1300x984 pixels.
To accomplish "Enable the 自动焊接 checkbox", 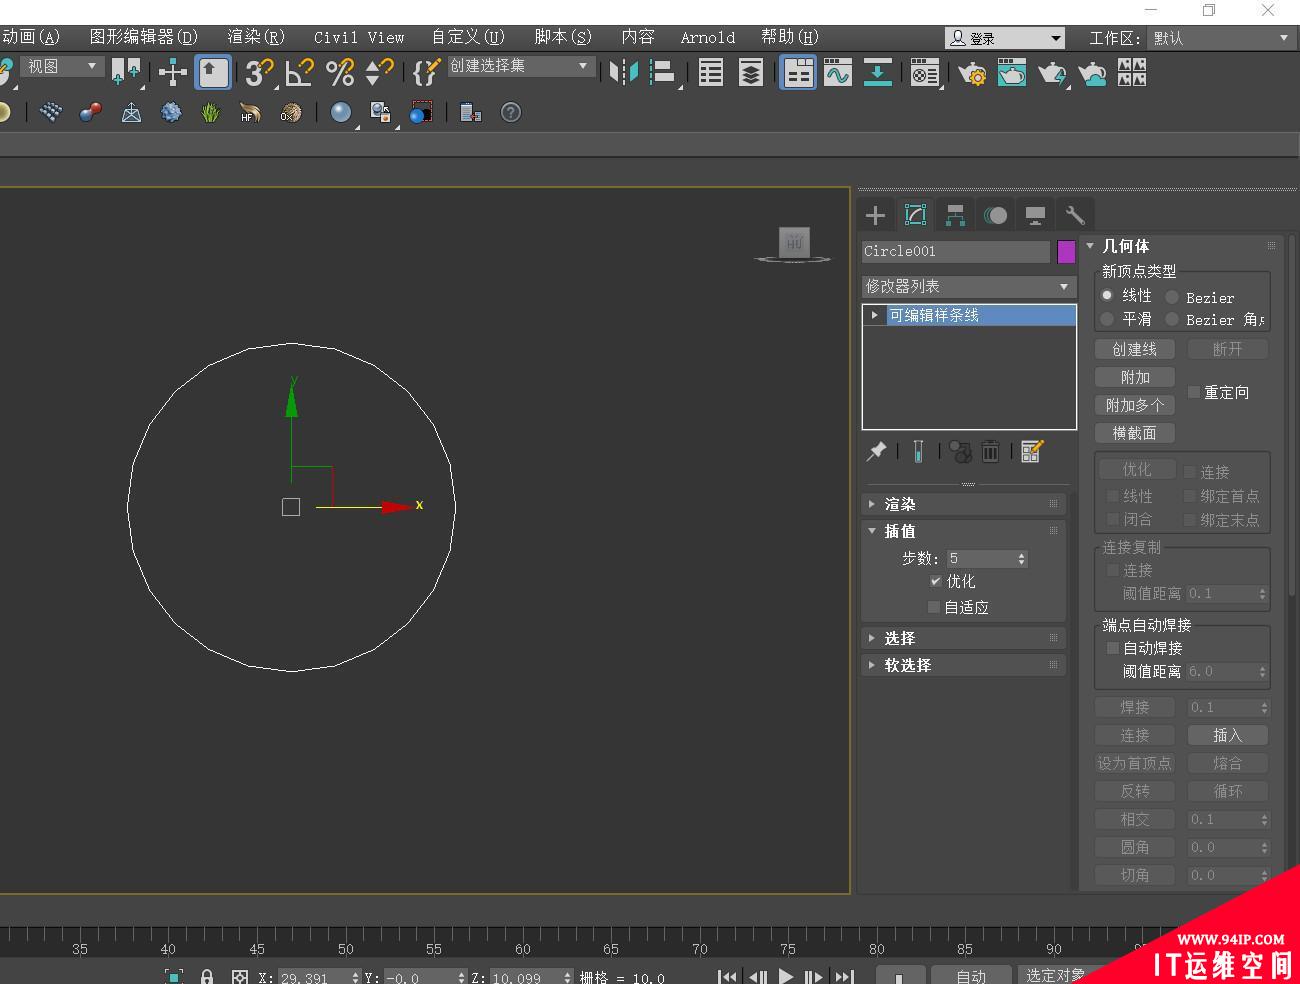I will click(x=1112, y=648).
